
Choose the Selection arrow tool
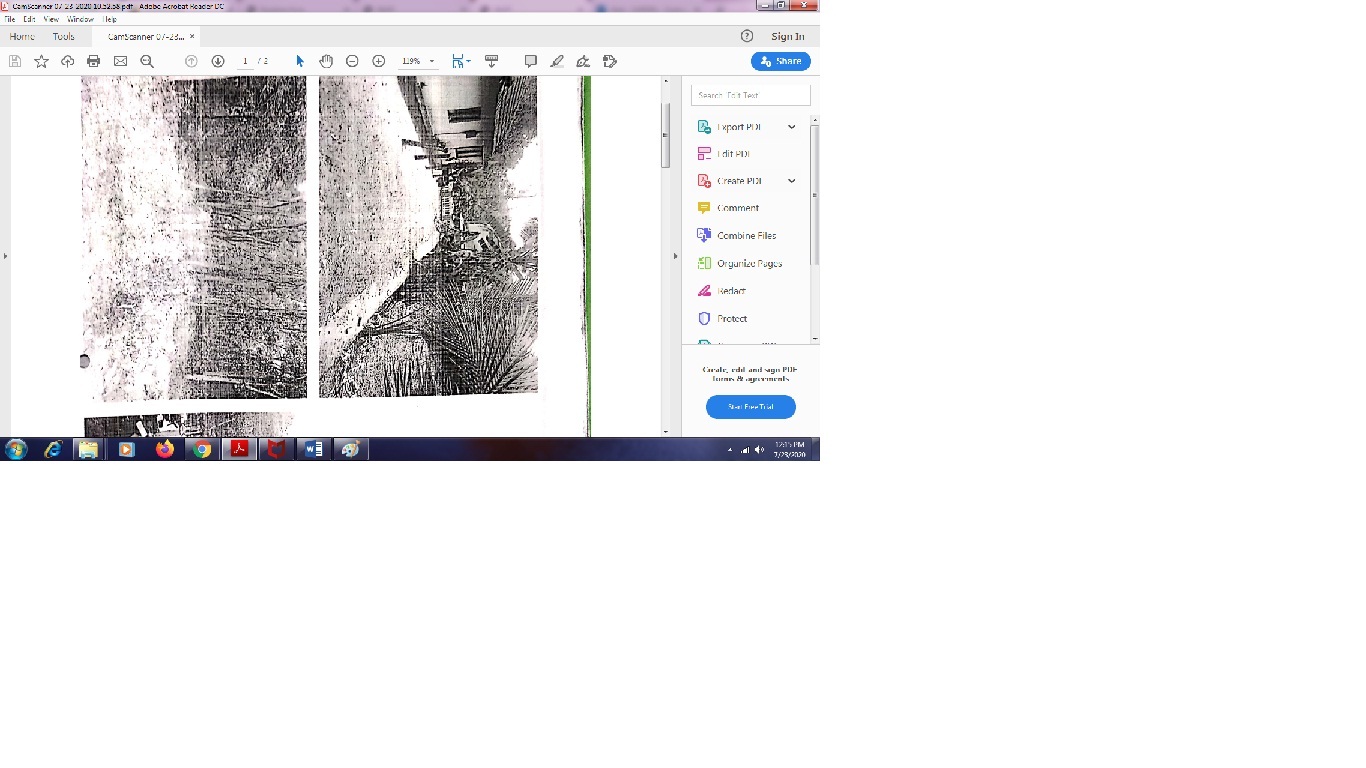tap(299, 61)
